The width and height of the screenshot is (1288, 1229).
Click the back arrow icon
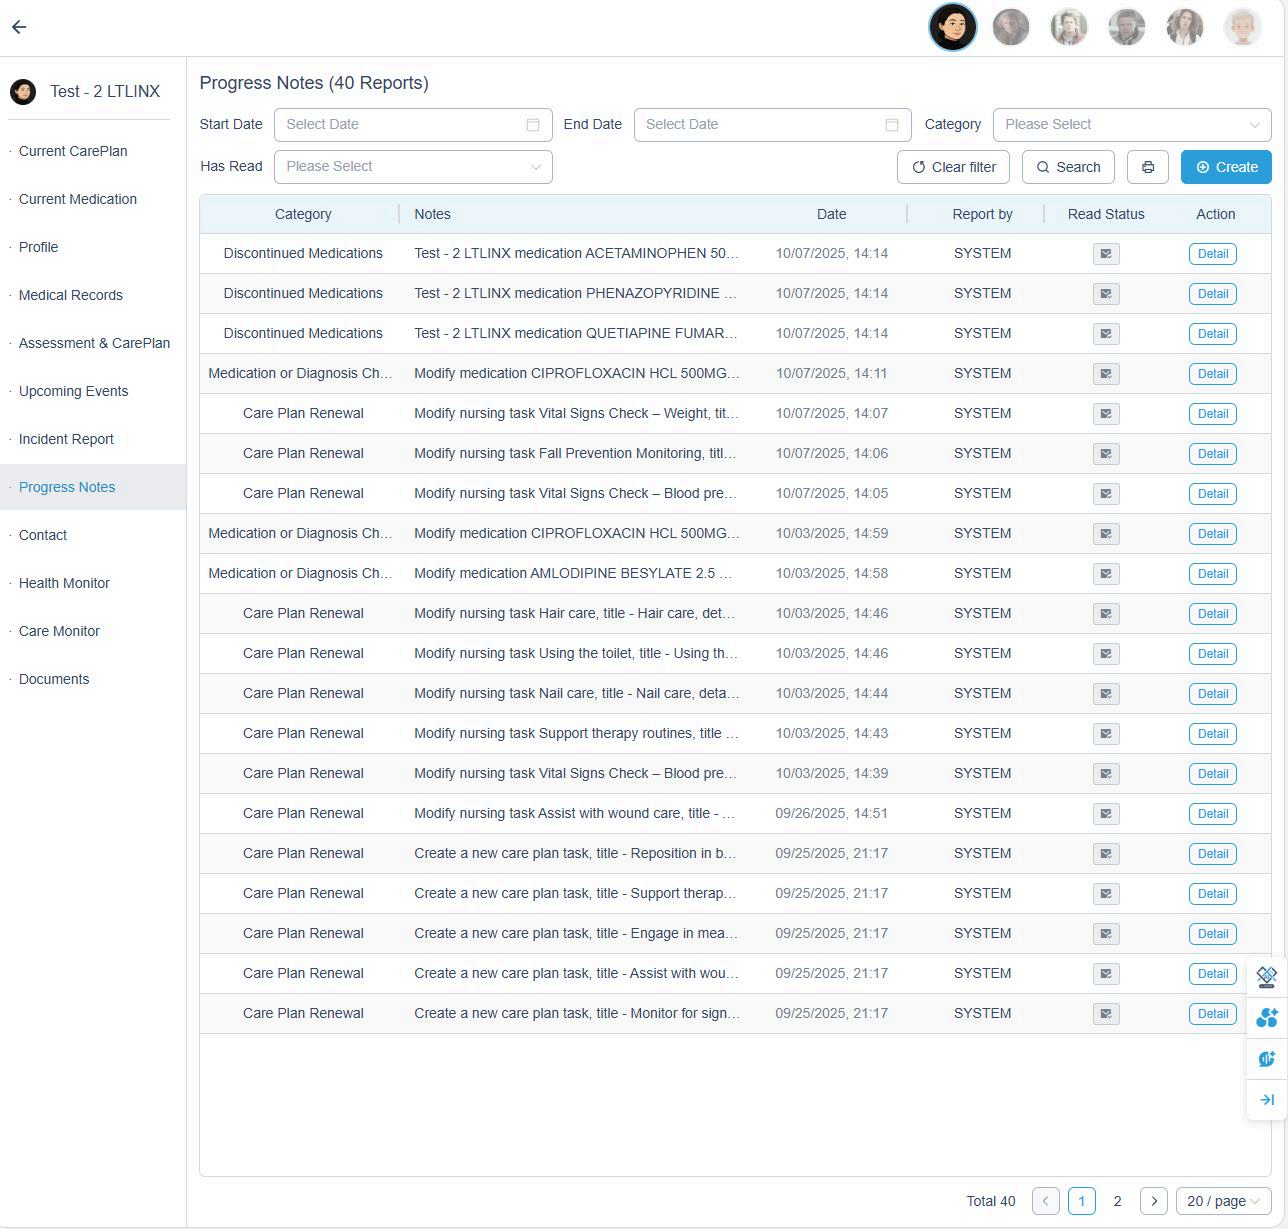point(19,27)
